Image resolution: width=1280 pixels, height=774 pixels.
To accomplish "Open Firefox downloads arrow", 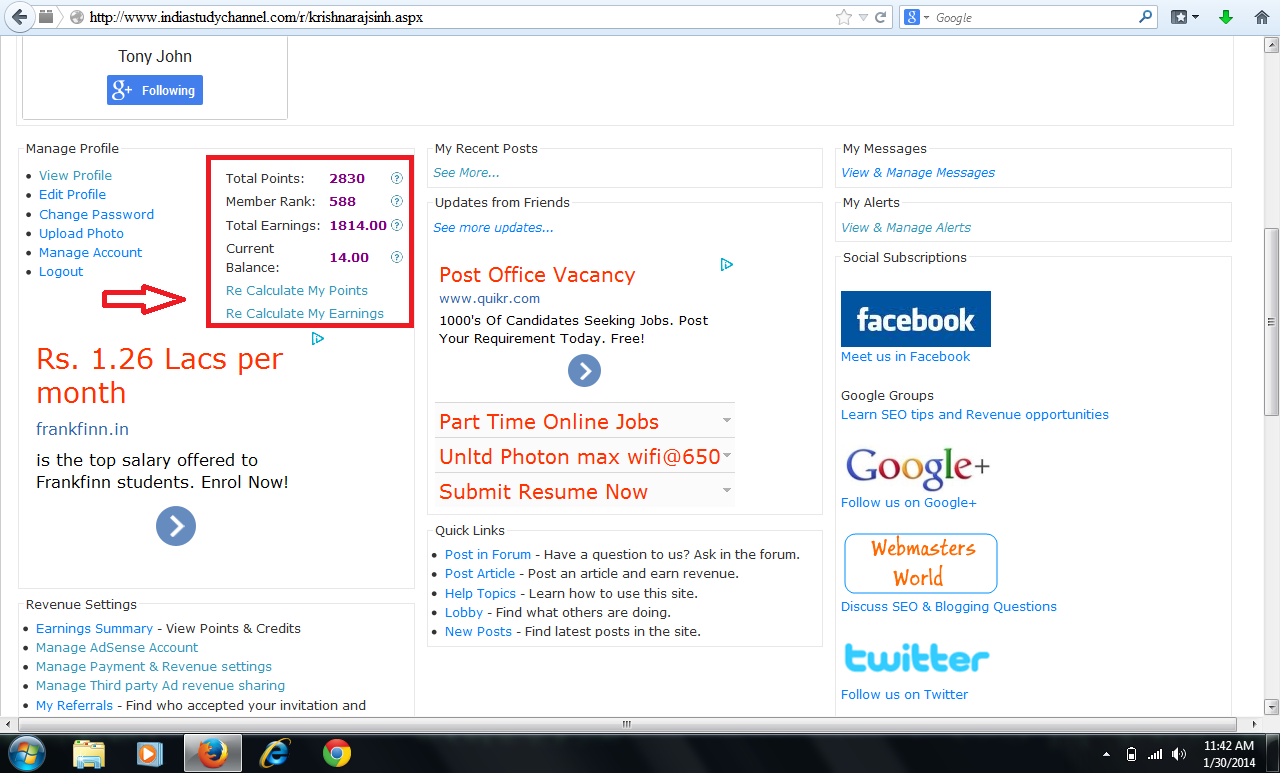I will pyautogui.click(x=1226, y=17).
